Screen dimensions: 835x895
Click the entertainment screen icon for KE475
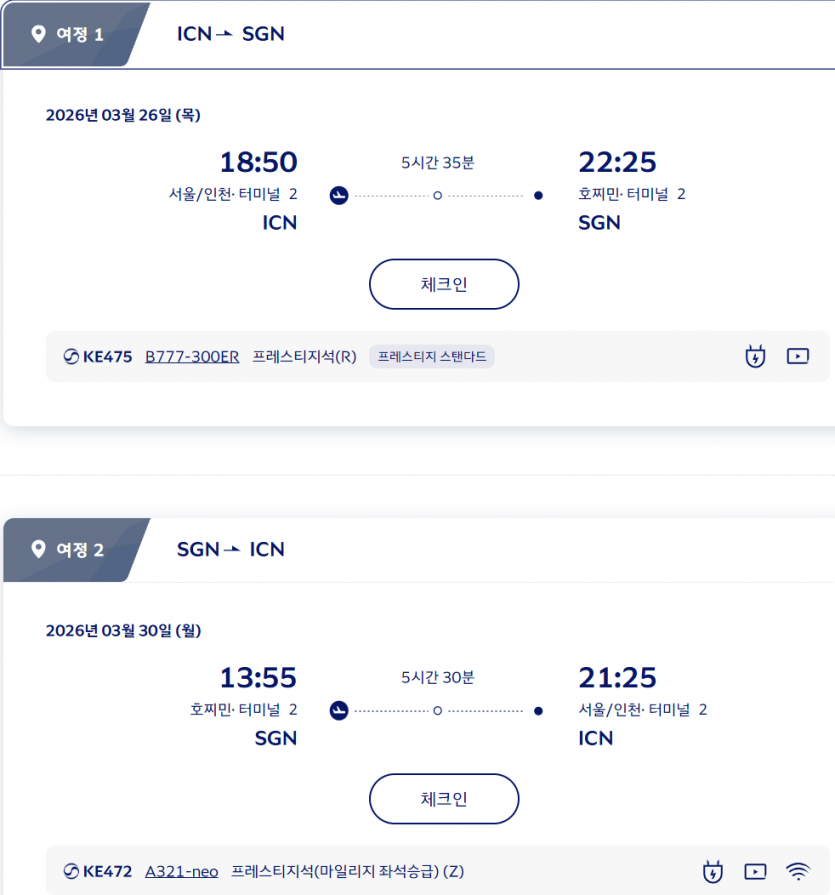point(797,356)
